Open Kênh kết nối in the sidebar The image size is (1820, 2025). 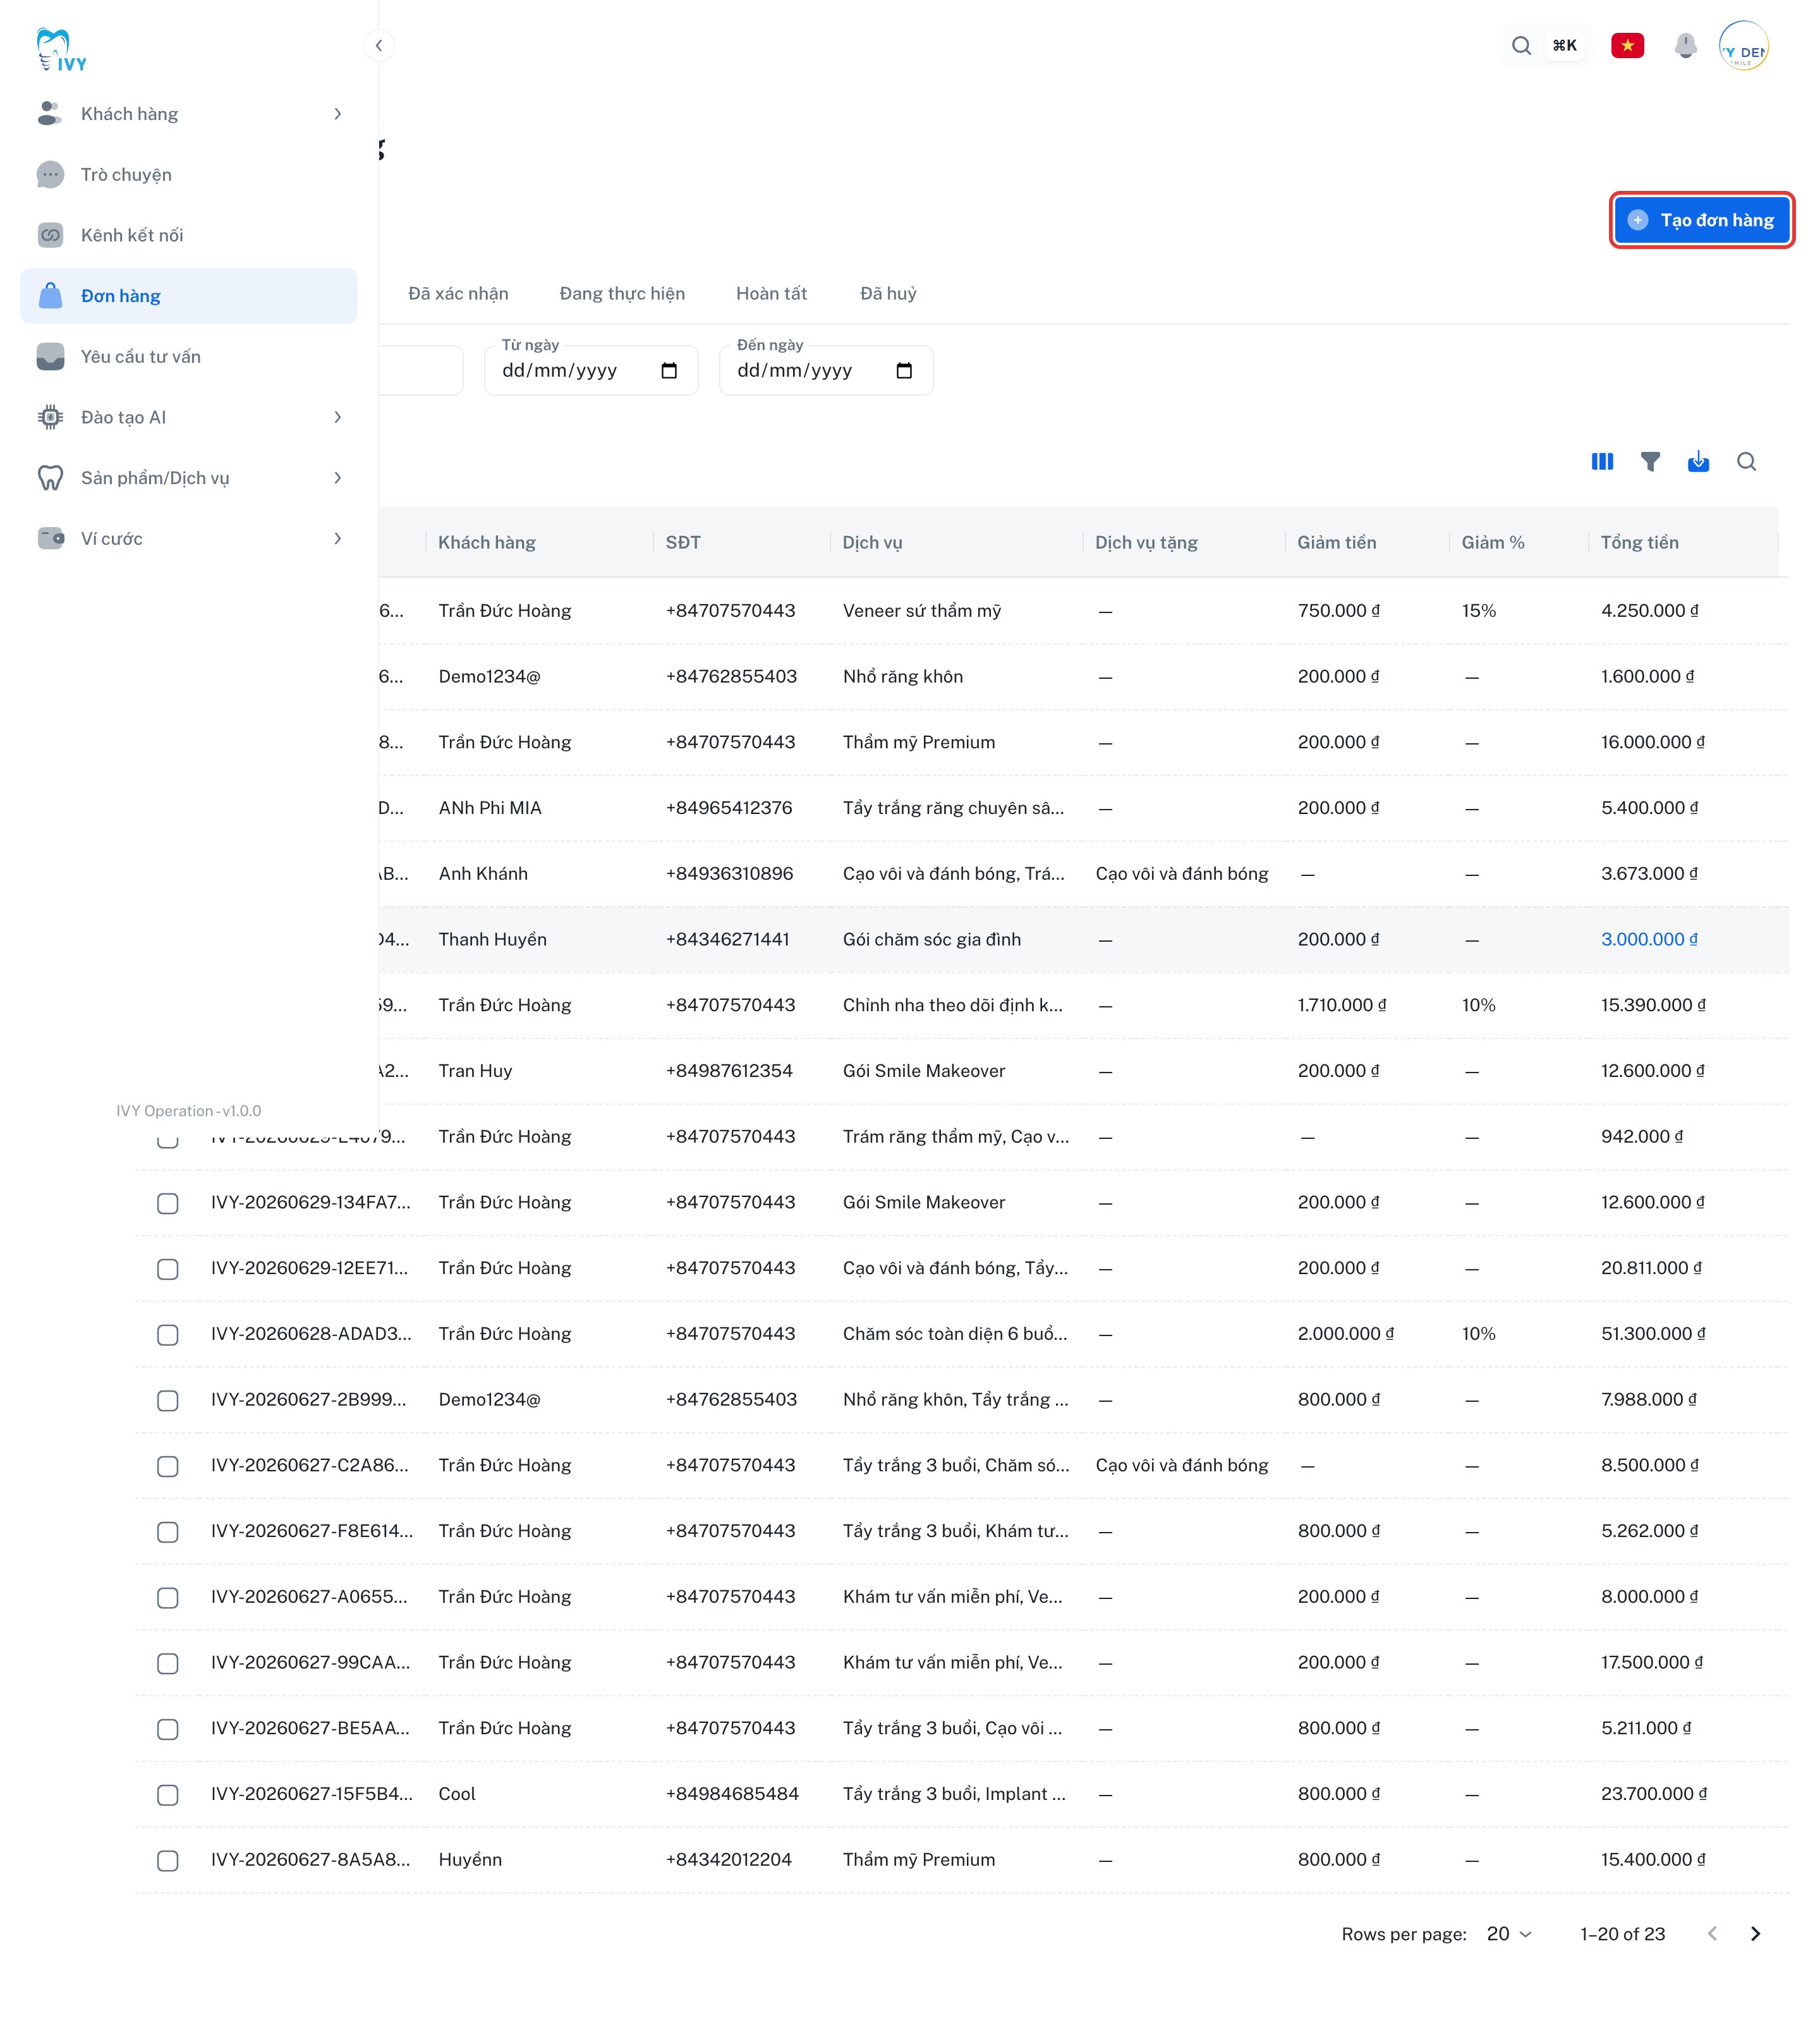[x=189, y=235]
